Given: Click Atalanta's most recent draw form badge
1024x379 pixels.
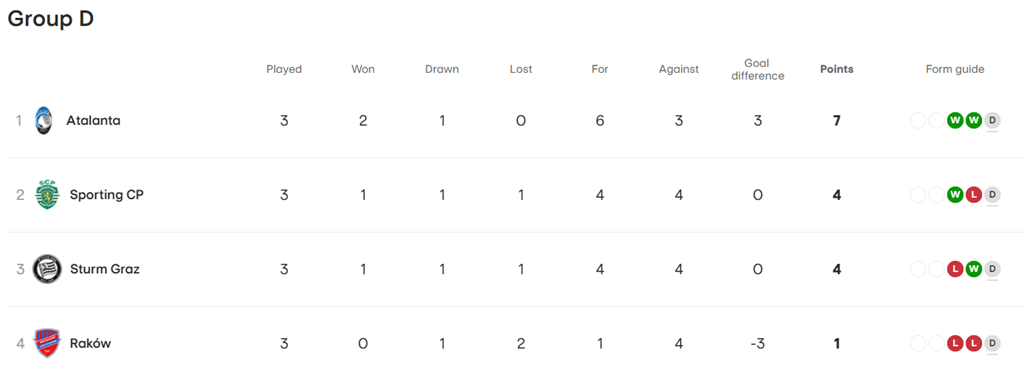Looking at the screenshot, I should pos(992,120).
